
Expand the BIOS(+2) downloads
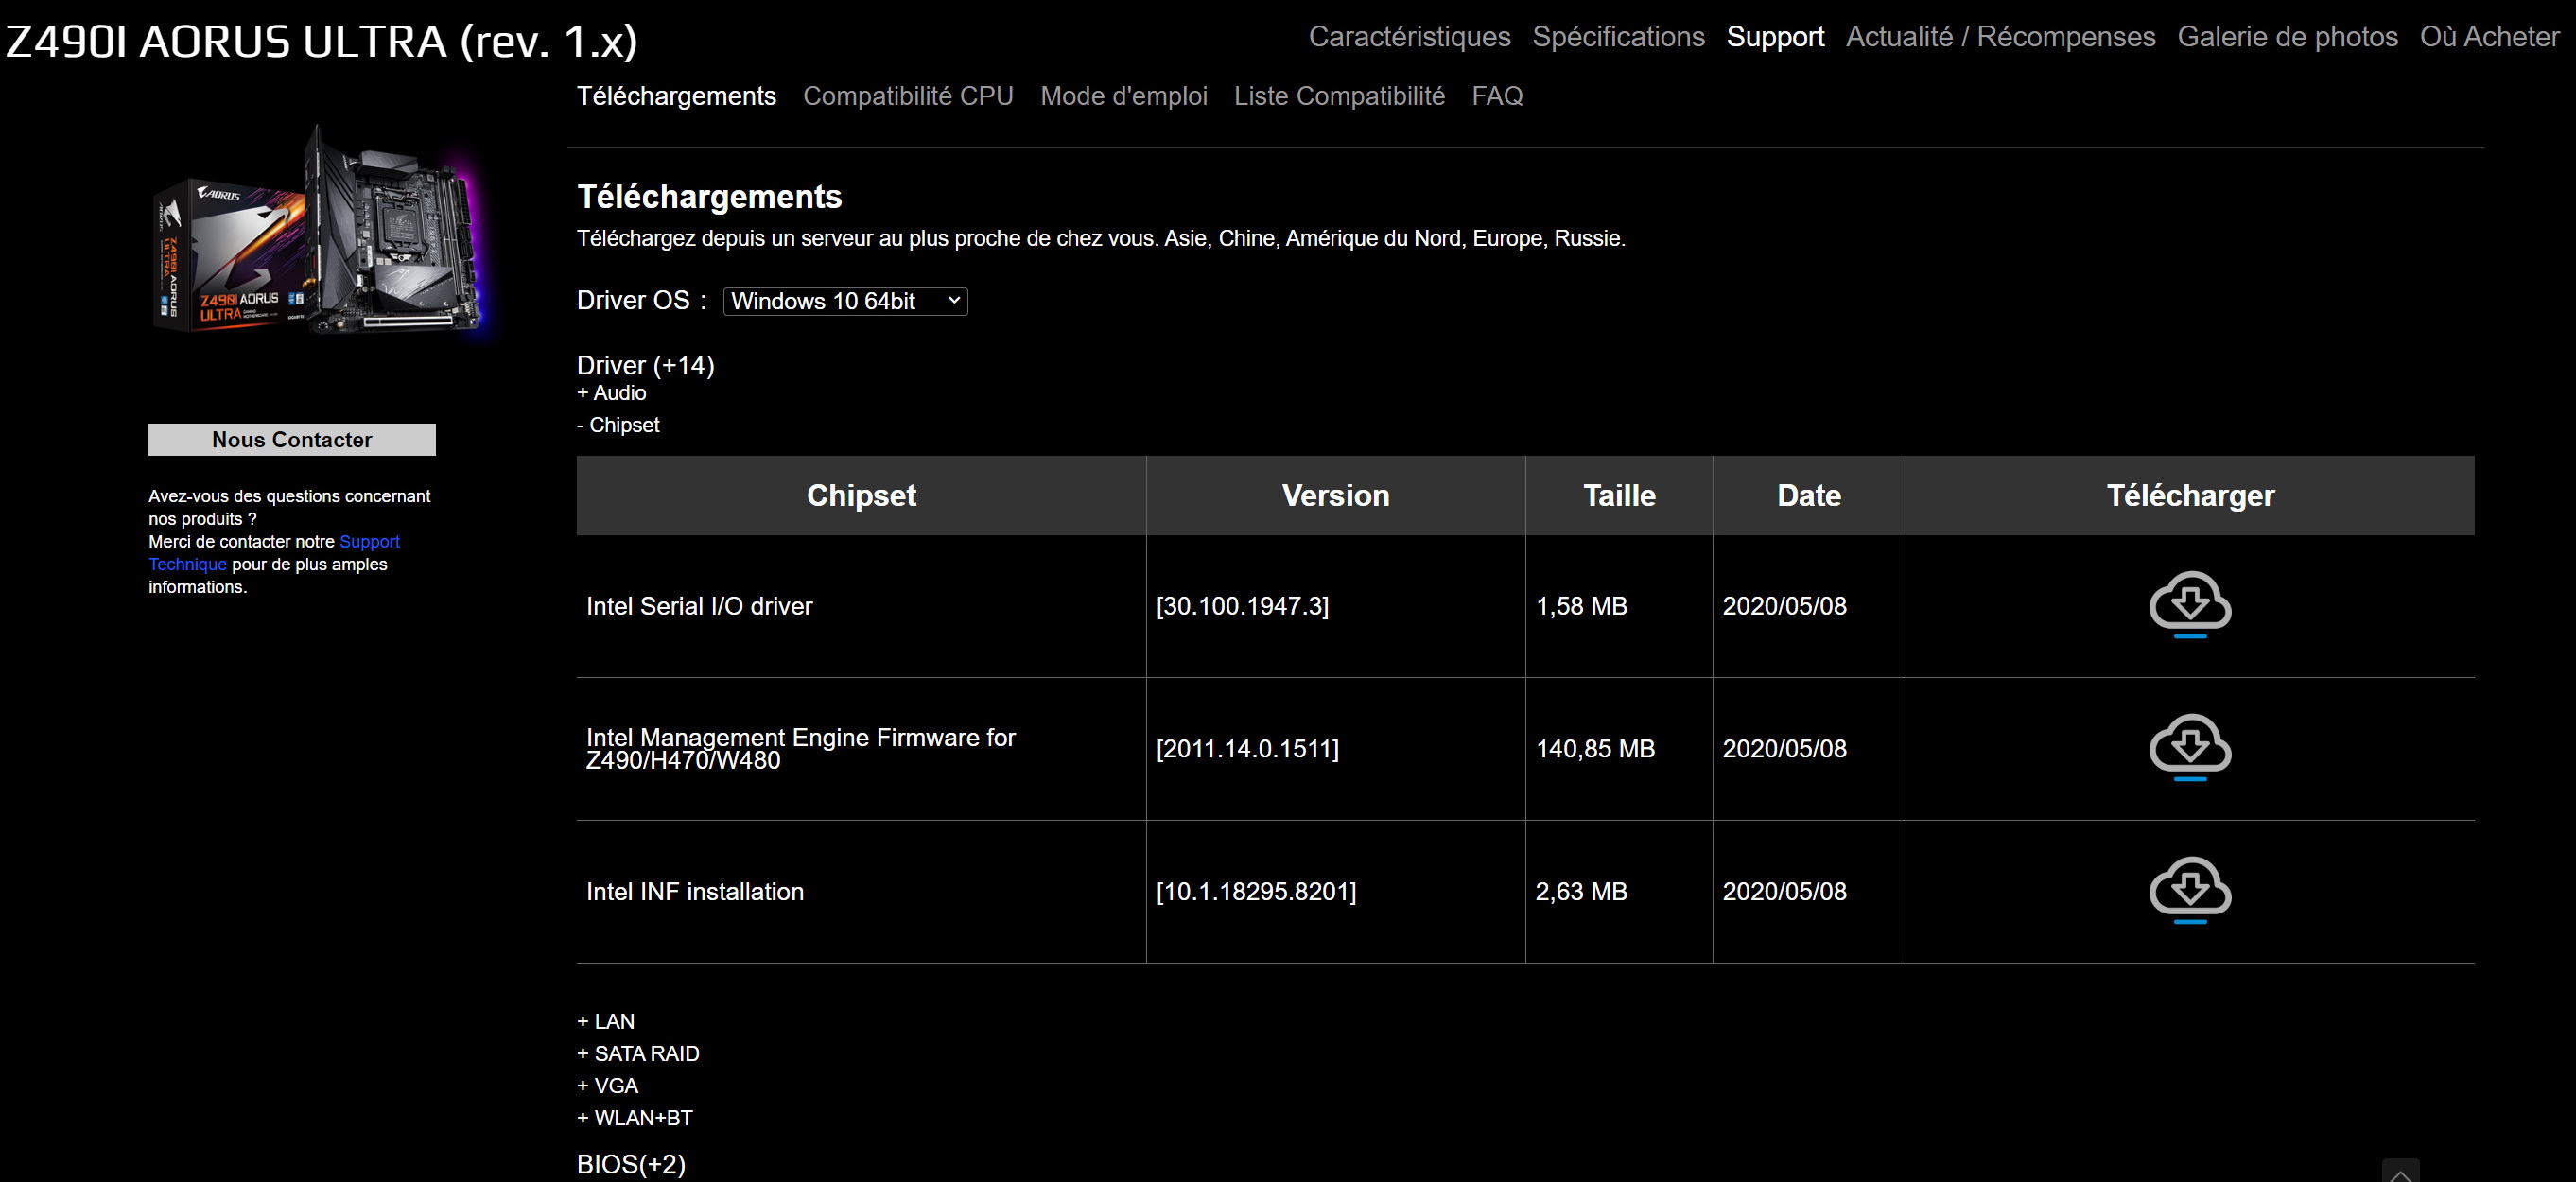tap(630, 1164)
